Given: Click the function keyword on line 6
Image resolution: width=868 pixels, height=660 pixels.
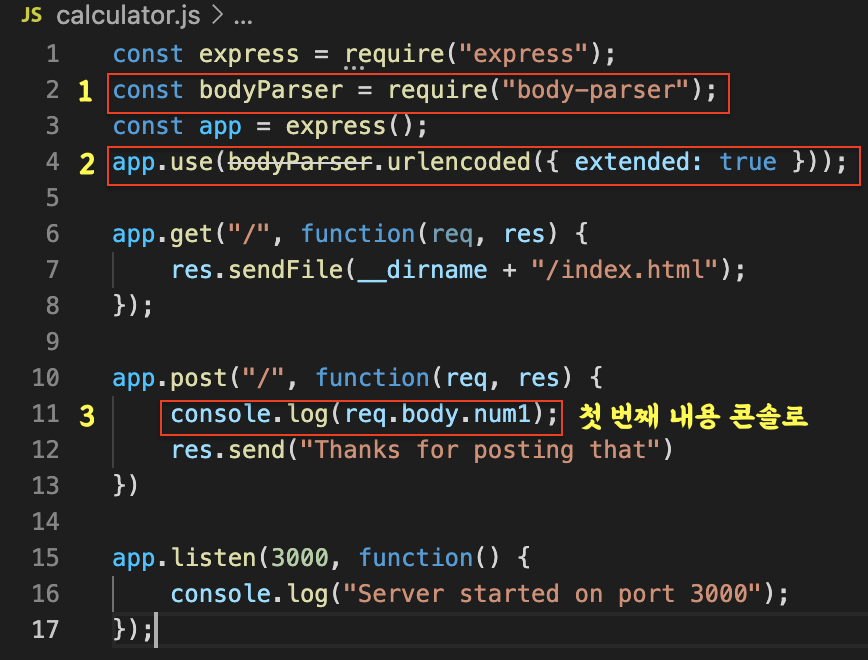Looking at the screenshot, I should 358,234.
